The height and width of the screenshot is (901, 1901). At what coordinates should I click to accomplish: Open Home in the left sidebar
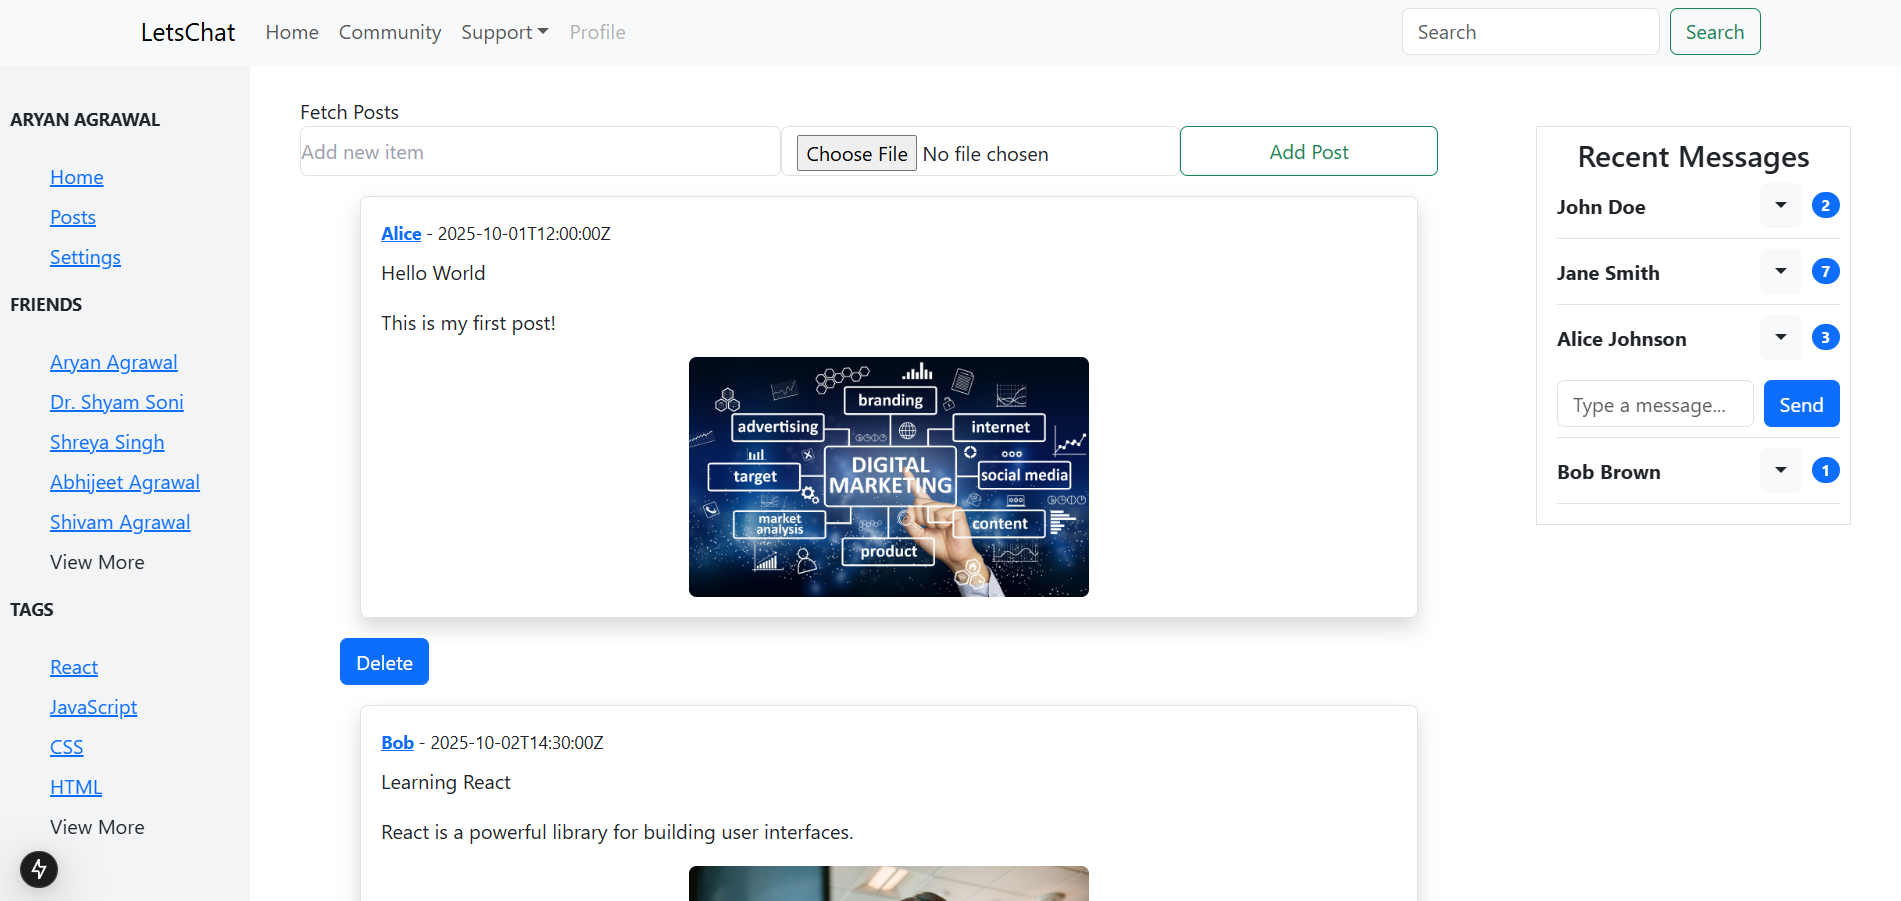(x=77, y=177)
